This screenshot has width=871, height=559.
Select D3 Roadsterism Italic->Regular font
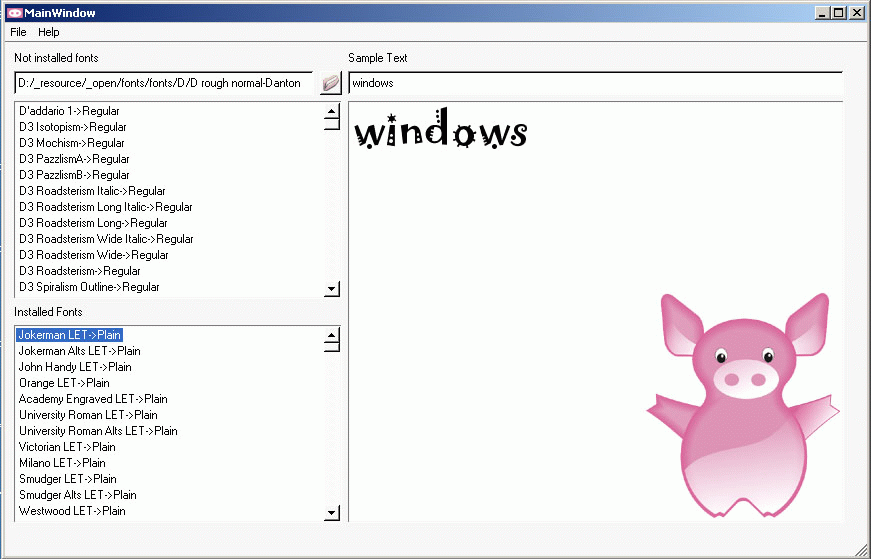click(92, 191)
